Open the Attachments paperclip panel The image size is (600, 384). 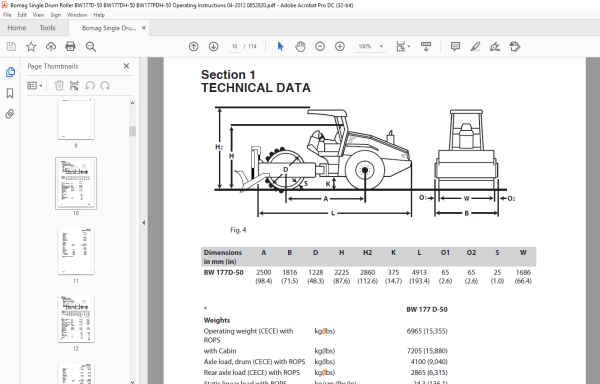click(x=10, y=114)
